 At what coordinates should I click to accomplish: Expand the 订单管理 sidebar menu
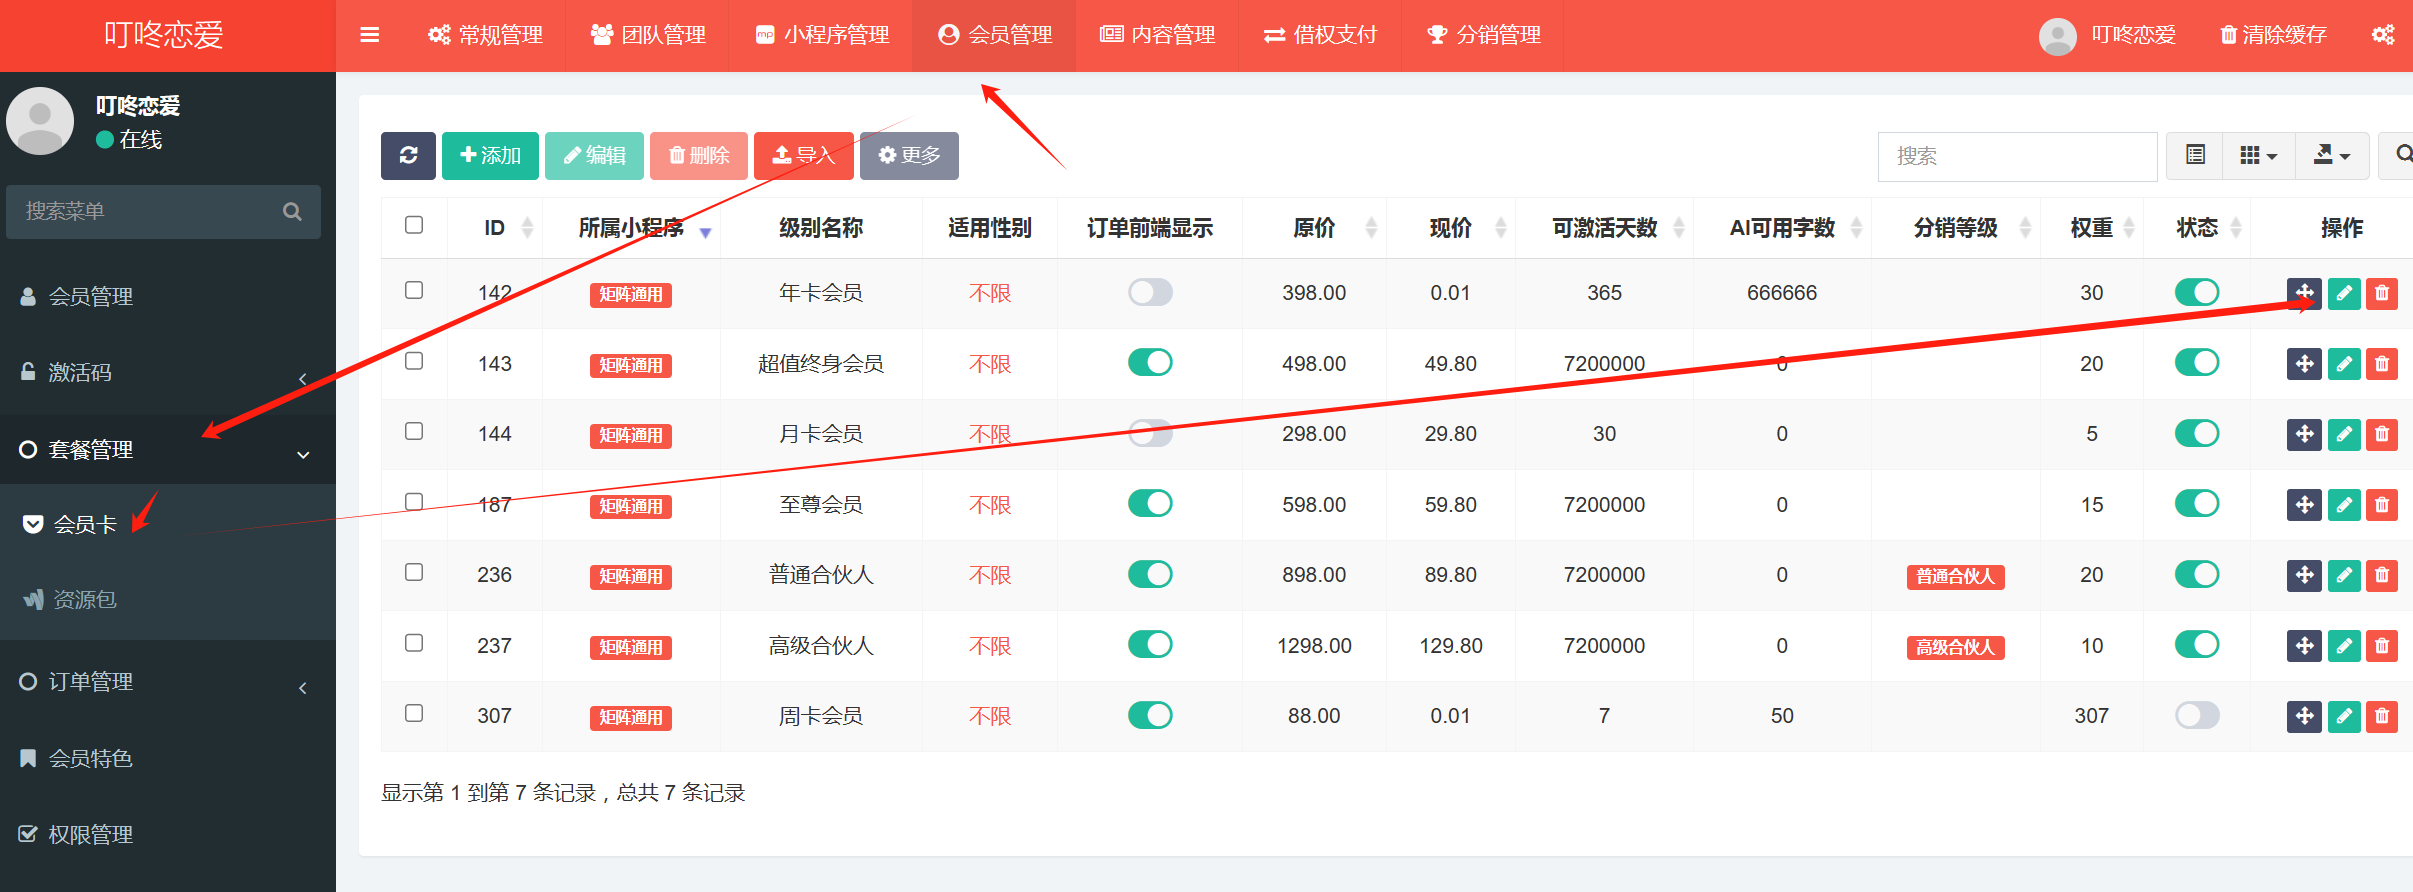(168, 682)
